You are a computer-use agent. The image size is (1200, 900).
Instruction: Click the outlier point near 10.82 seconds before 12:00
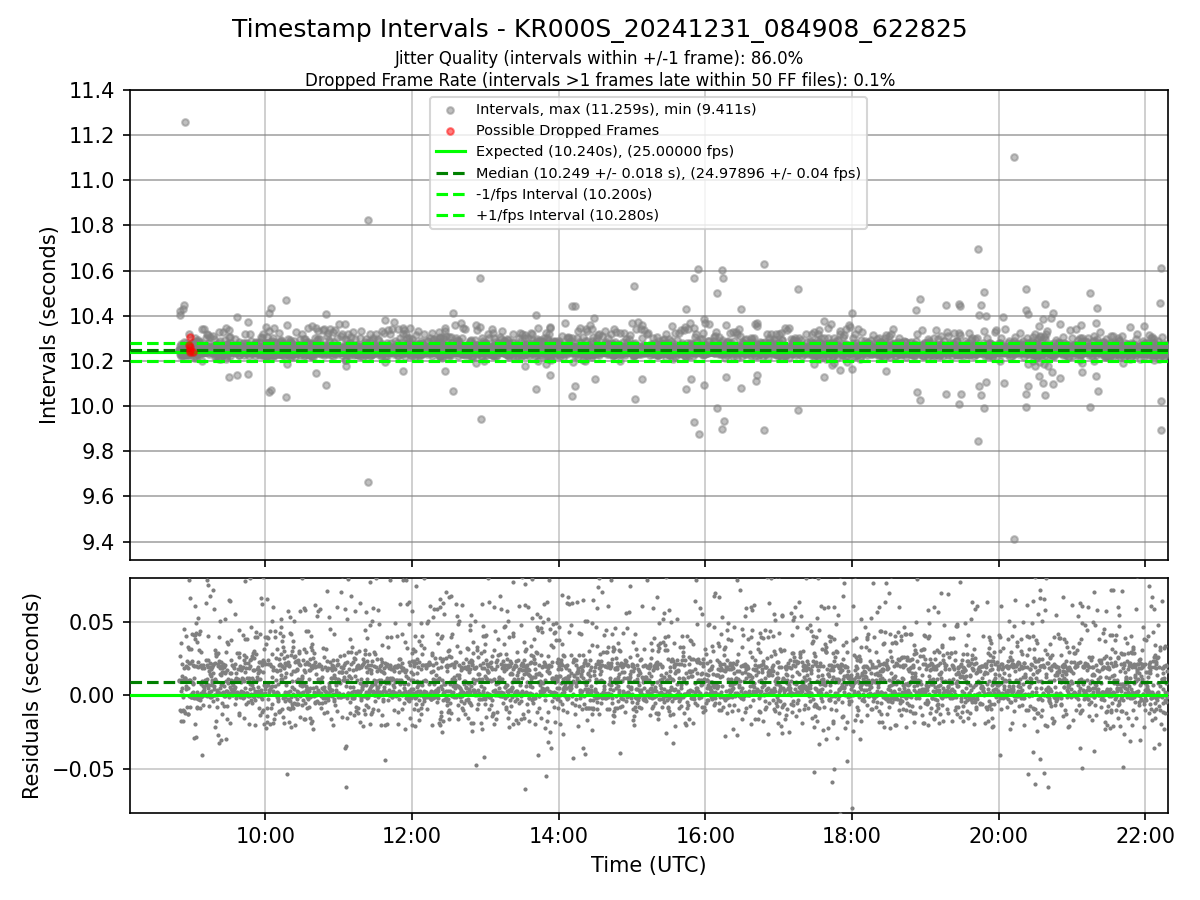(x=368, y=220)
